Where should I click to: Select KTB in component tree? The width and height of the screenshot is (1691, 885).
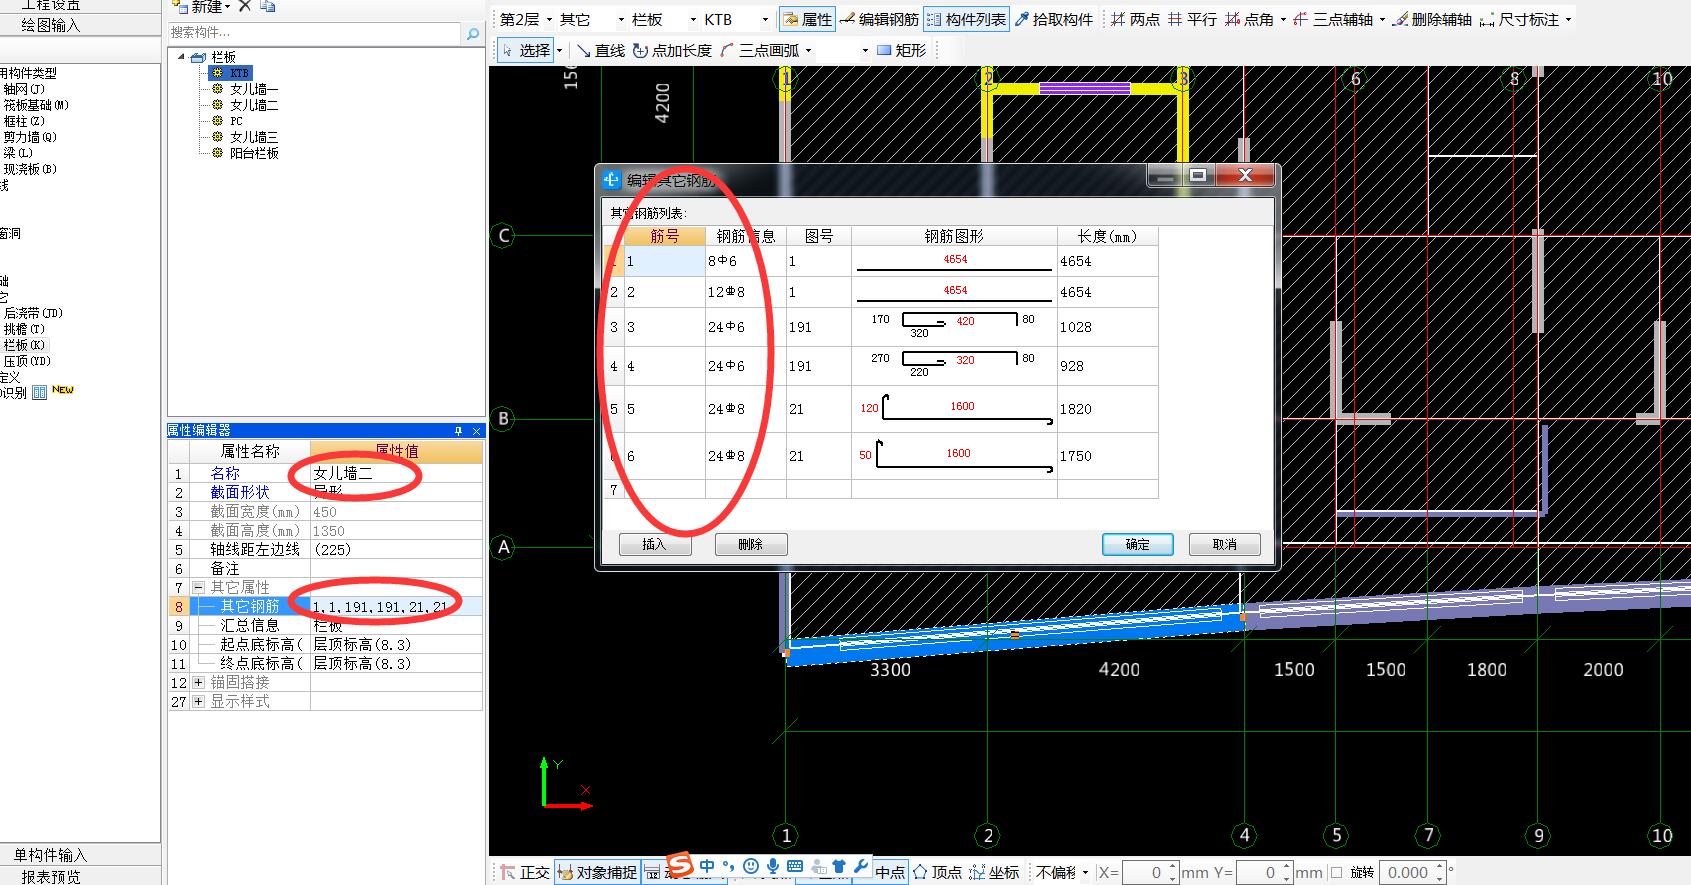point(239,73)
